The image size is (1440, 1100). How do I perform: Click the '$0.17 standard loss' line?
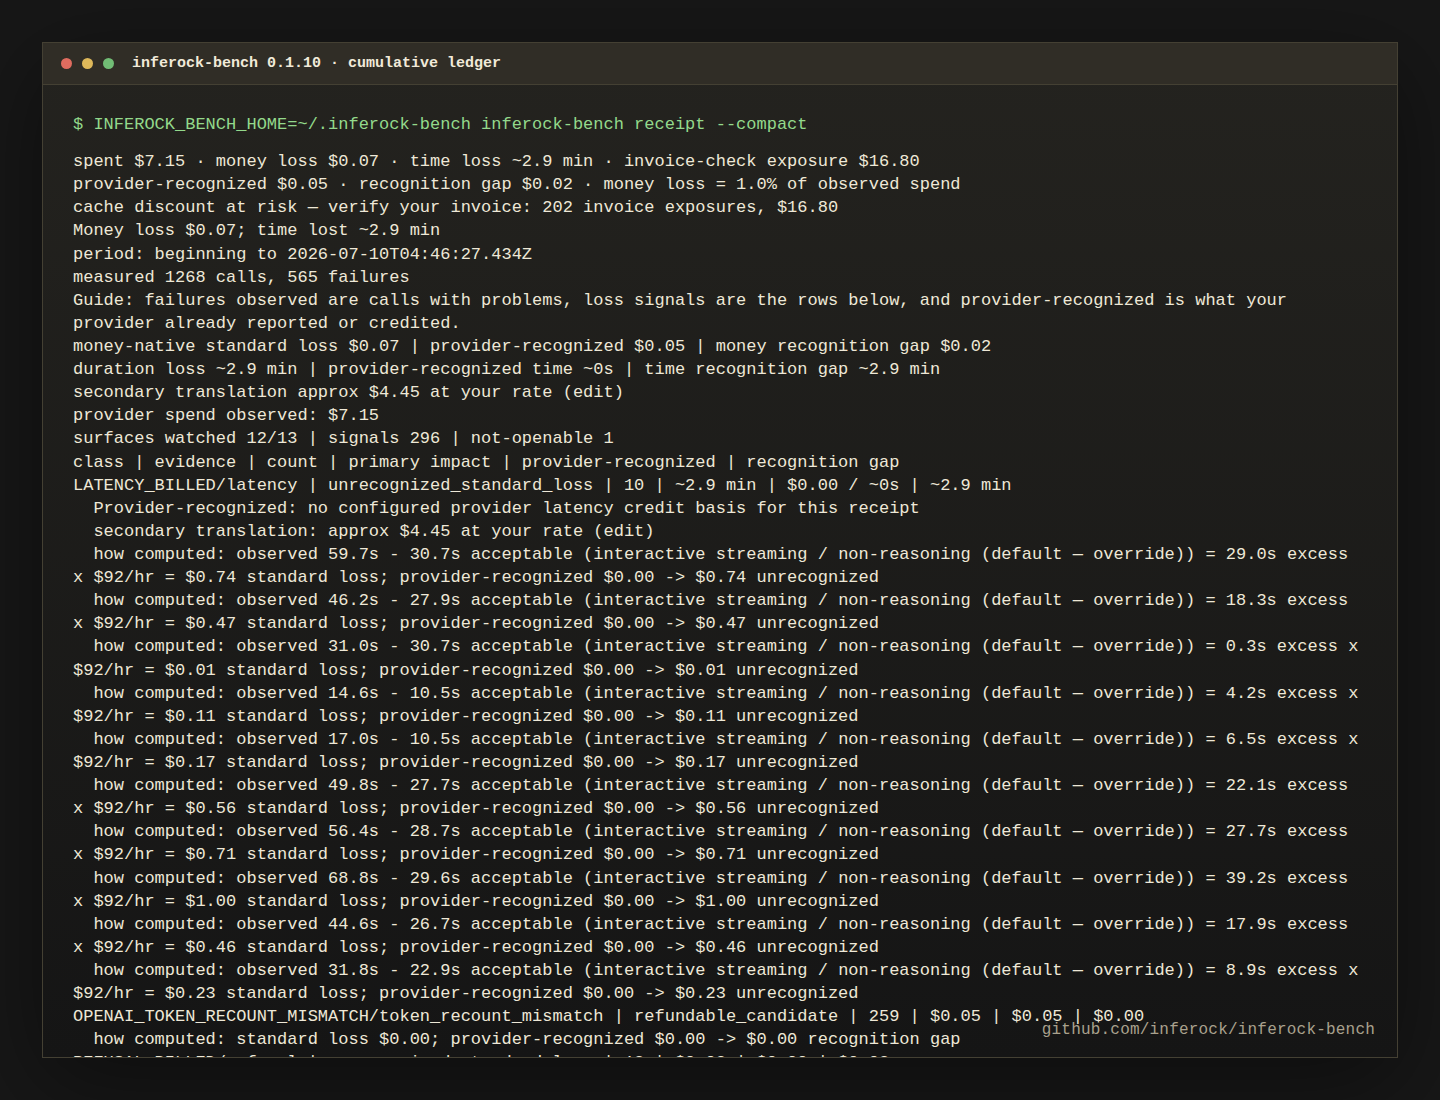pos(465,762)
